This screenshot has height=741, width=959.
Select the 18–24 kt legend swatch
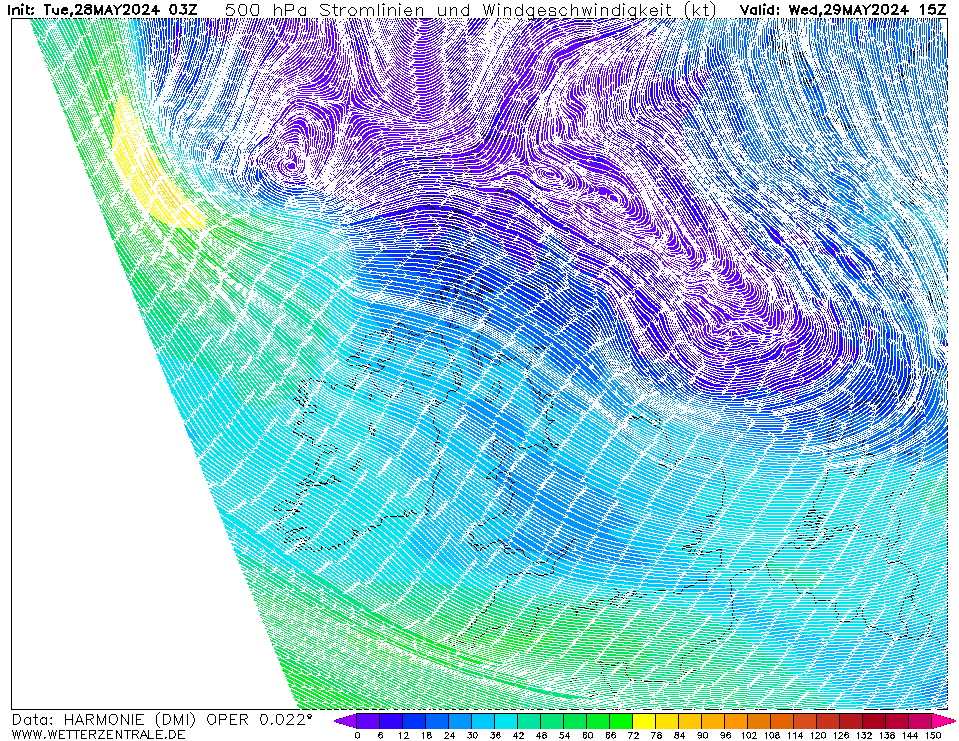(437, 721)
